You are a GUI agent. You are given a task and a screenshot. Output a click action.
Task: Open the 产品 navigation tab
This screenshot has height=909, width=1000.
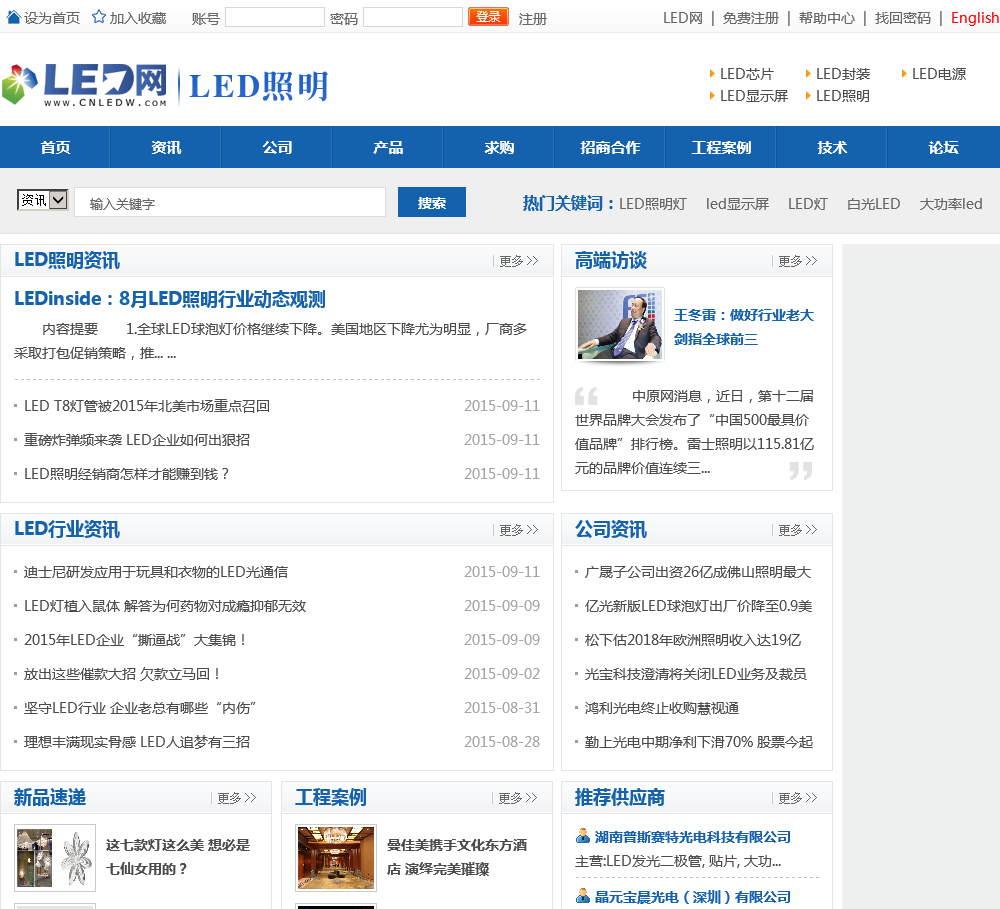[388, 147]
